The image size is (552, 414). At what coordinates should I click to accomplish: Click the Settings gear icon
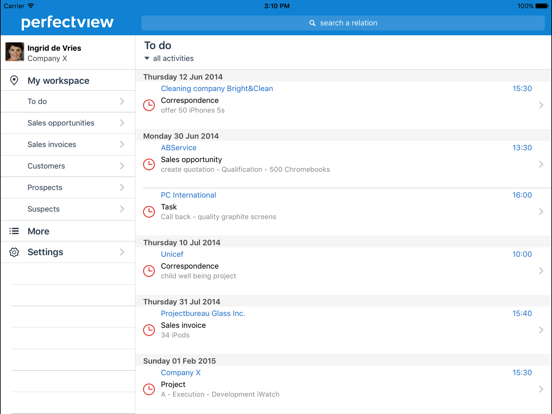14,252
